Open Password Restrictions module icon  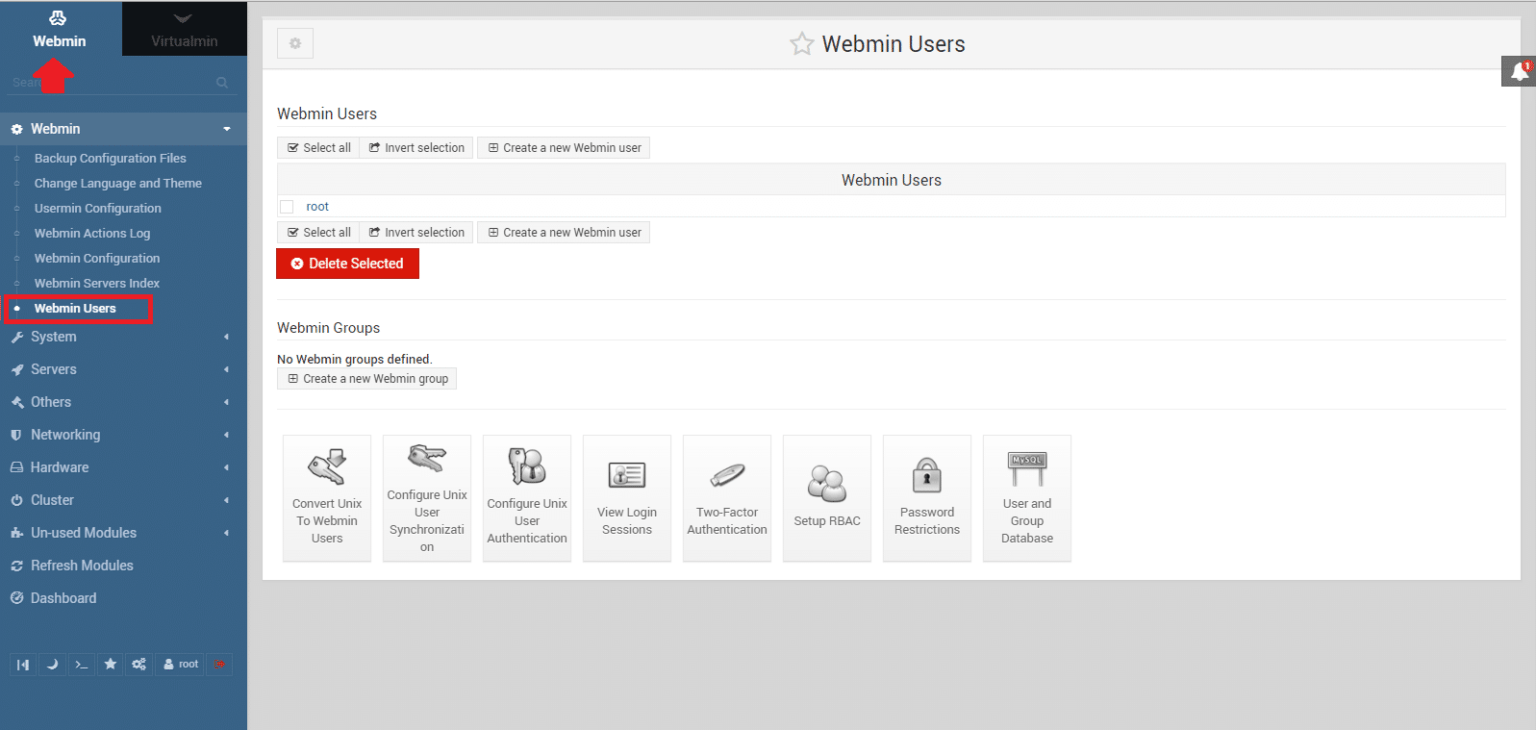pos(927,497)
